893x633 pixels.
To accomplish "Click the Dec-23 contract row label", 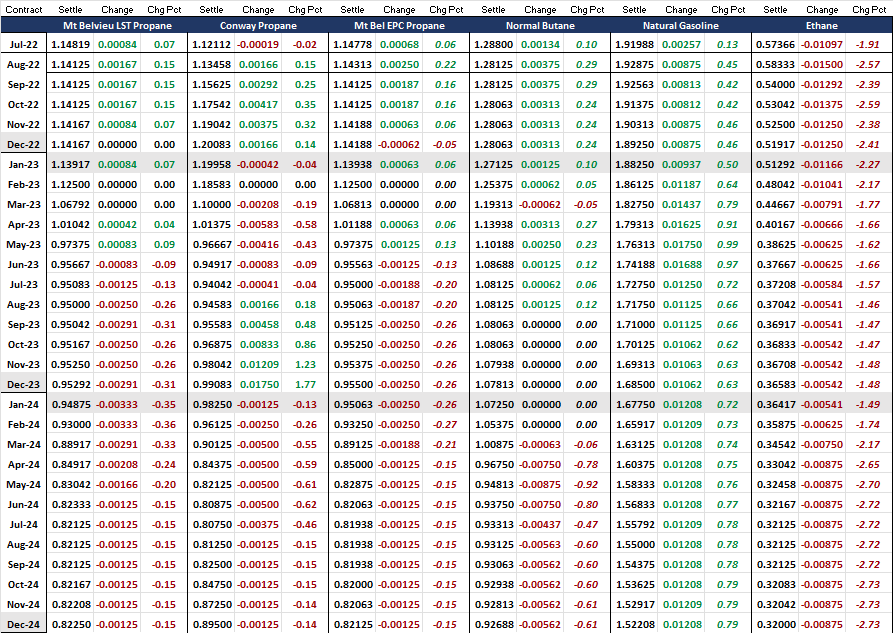I will click(x=23, y=385).
